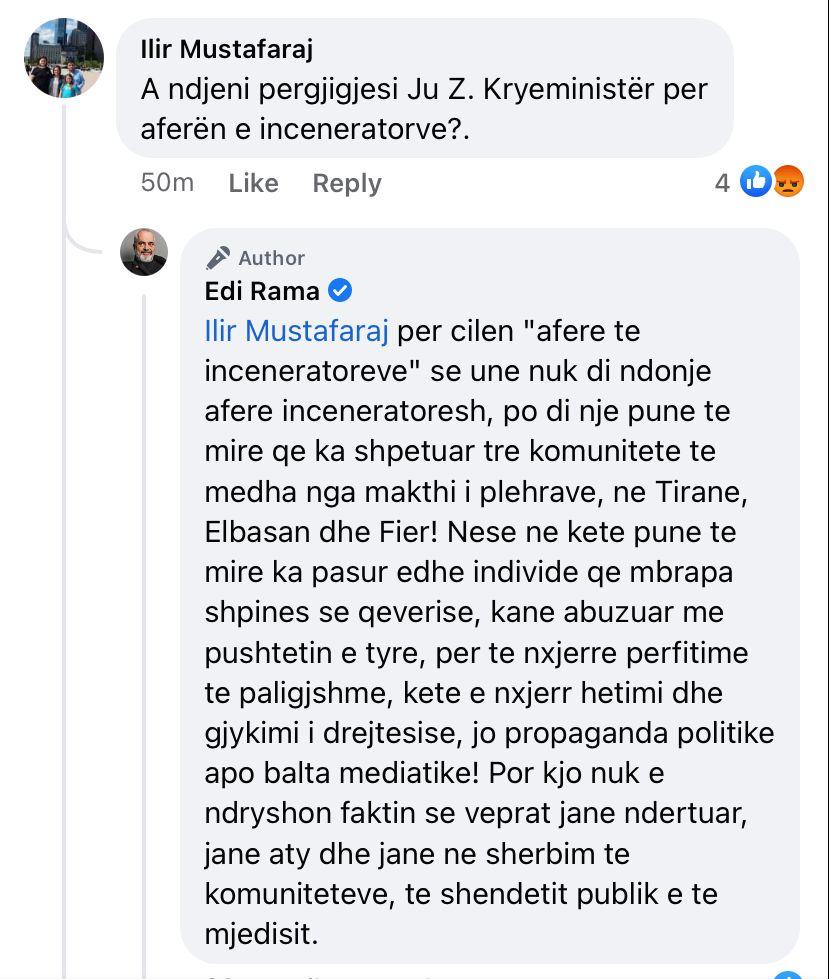Image resolution: width=829 pixels, height=979 pixels.
Task: Click the partially visible reaction icon below reply
Action: [x=789, y=974]
